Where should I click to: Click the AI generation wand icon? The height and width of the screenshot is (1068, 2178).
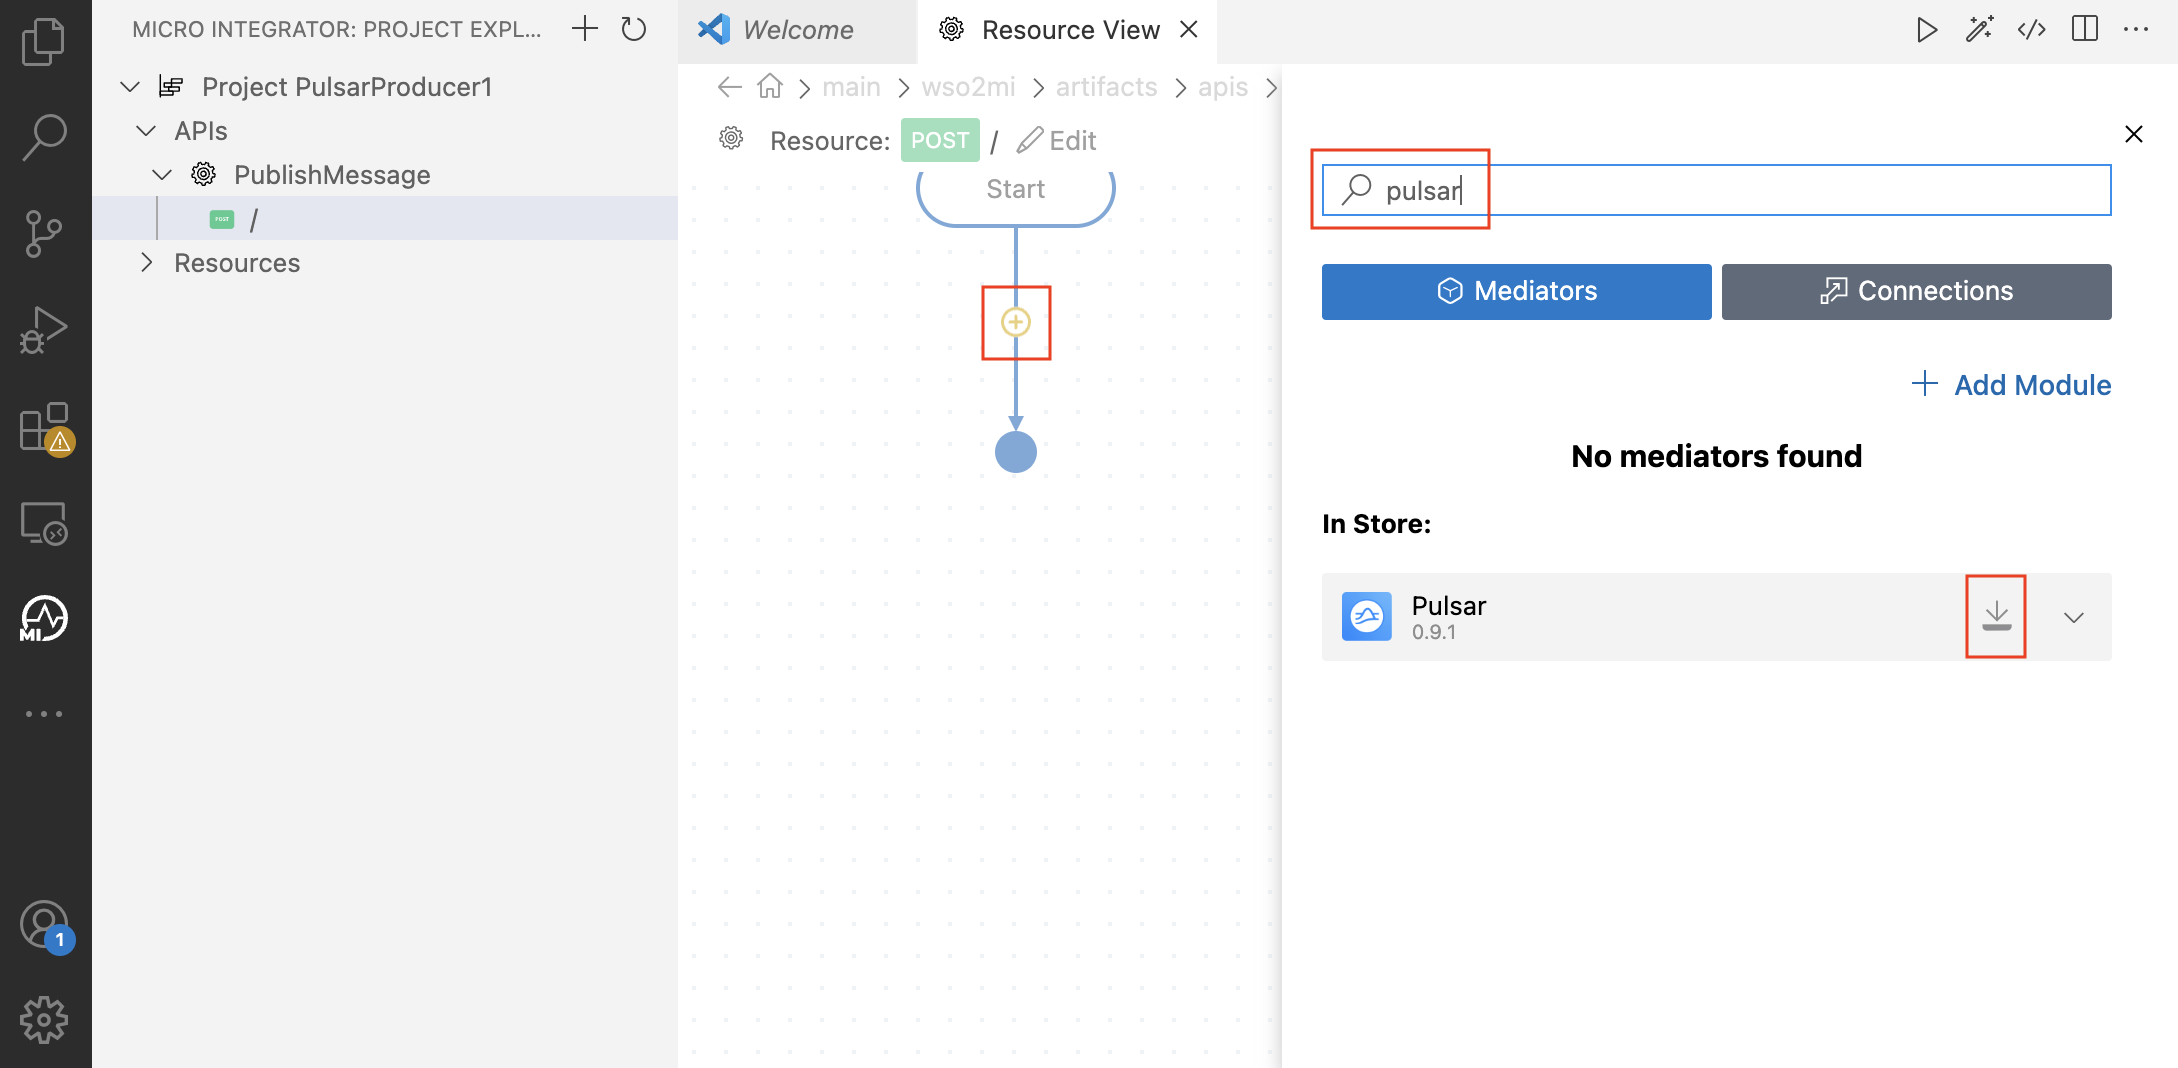coord(1979,29)
